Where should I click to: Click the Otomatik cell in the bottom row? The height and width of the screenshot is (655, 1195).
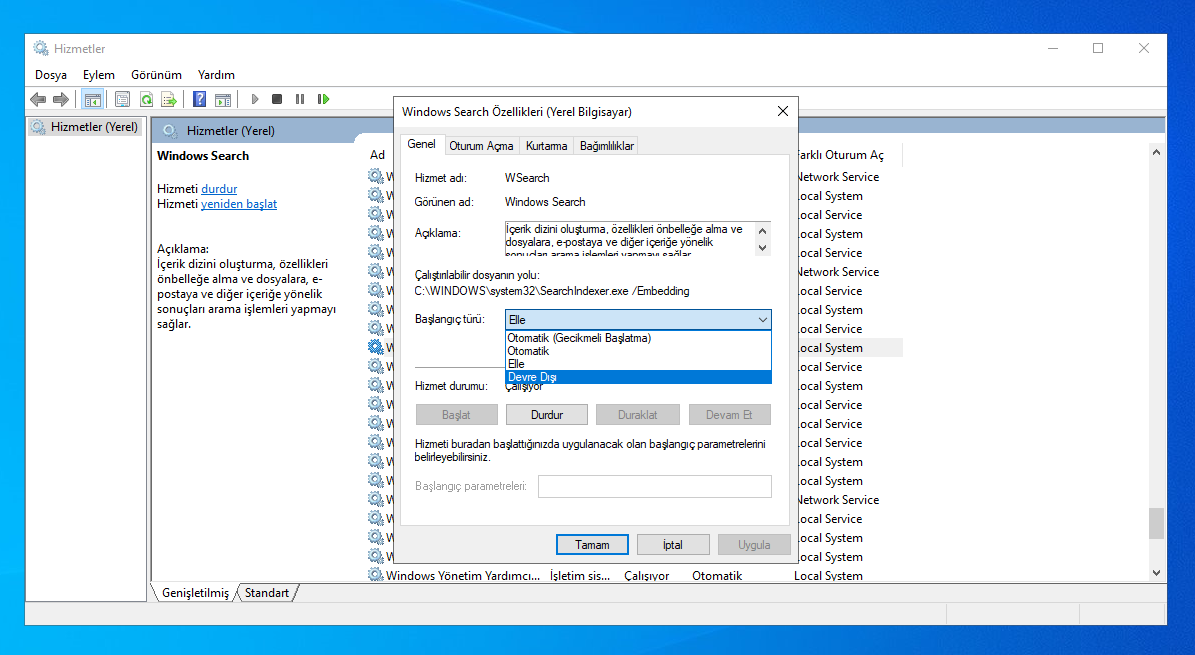click(x=717, y=576)
